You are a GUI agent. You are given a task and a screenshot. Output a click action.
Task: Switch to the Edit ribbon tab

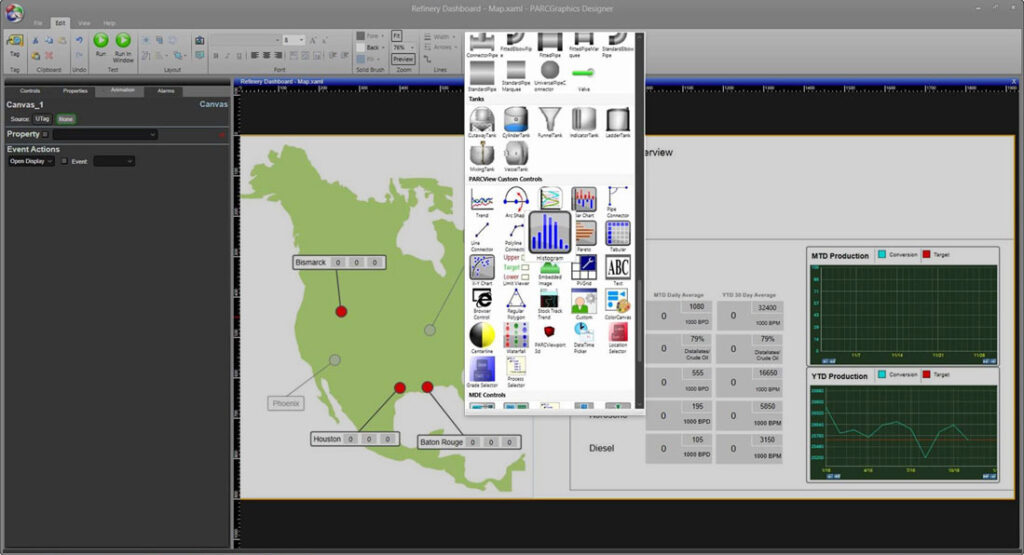(60, 23)
